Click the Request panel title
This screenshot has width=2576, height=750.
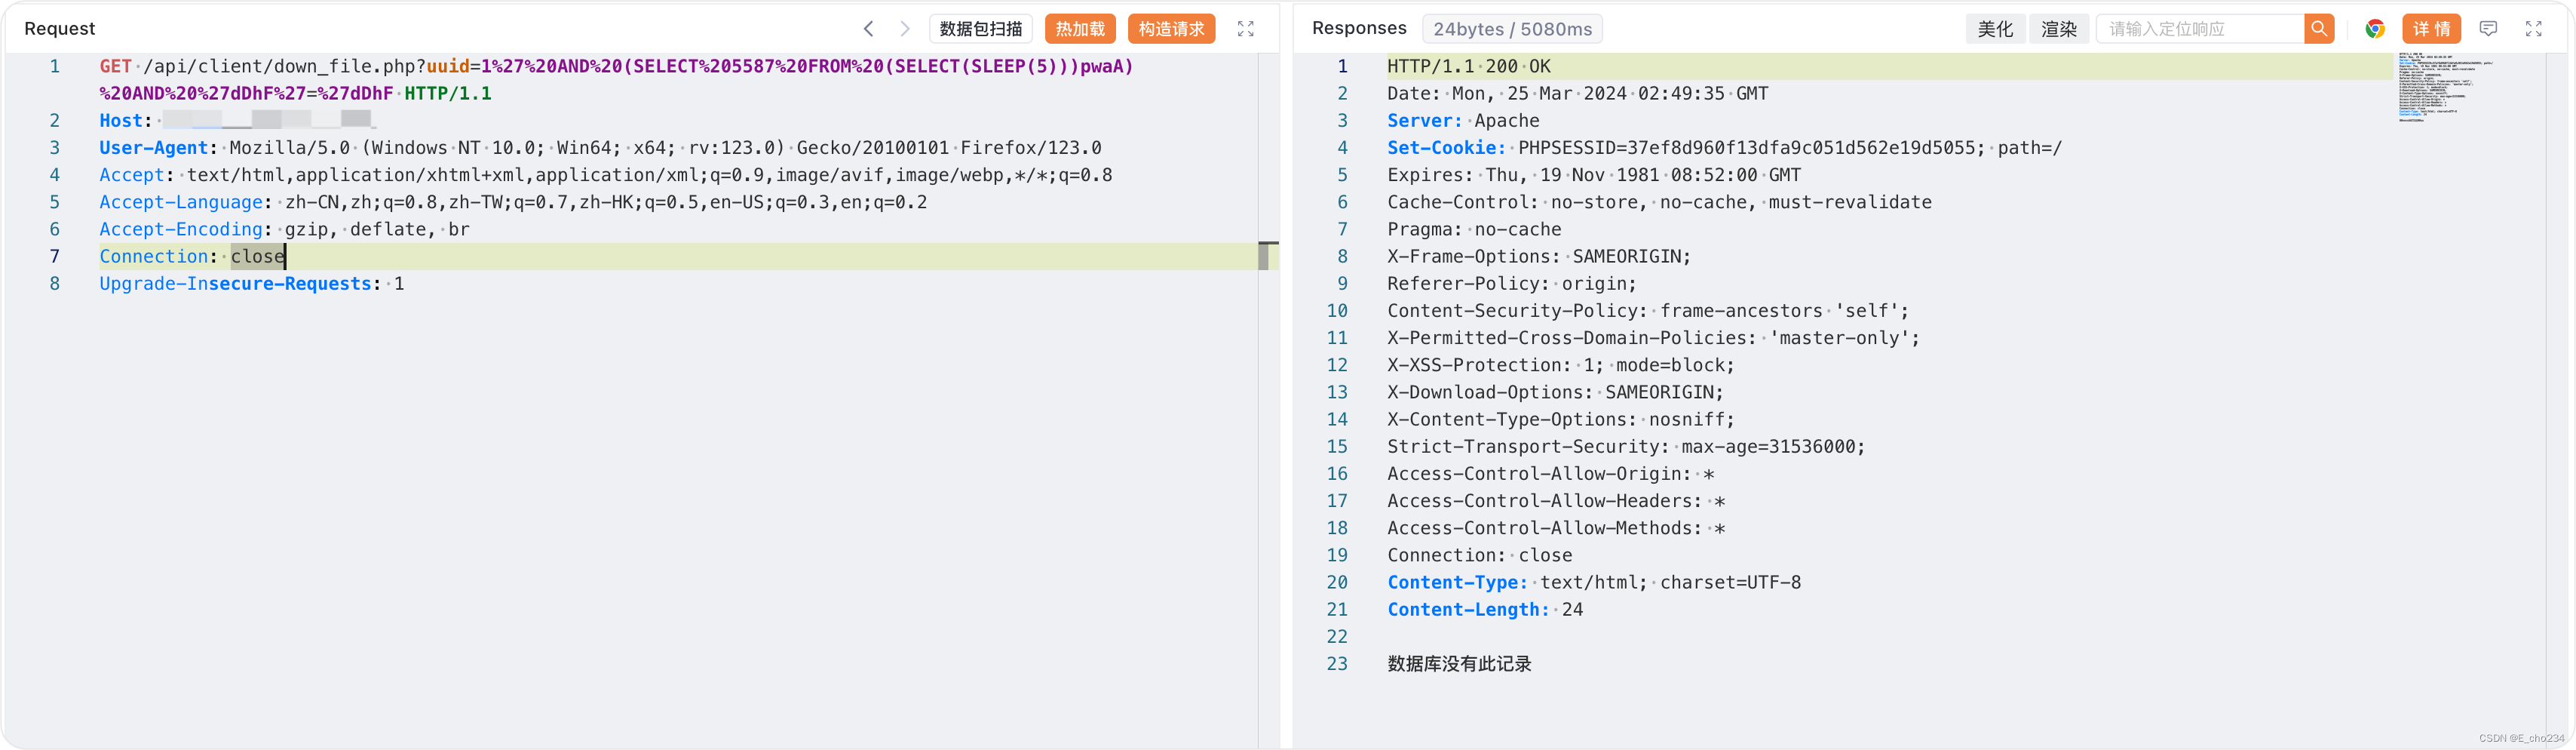point(60,29)
